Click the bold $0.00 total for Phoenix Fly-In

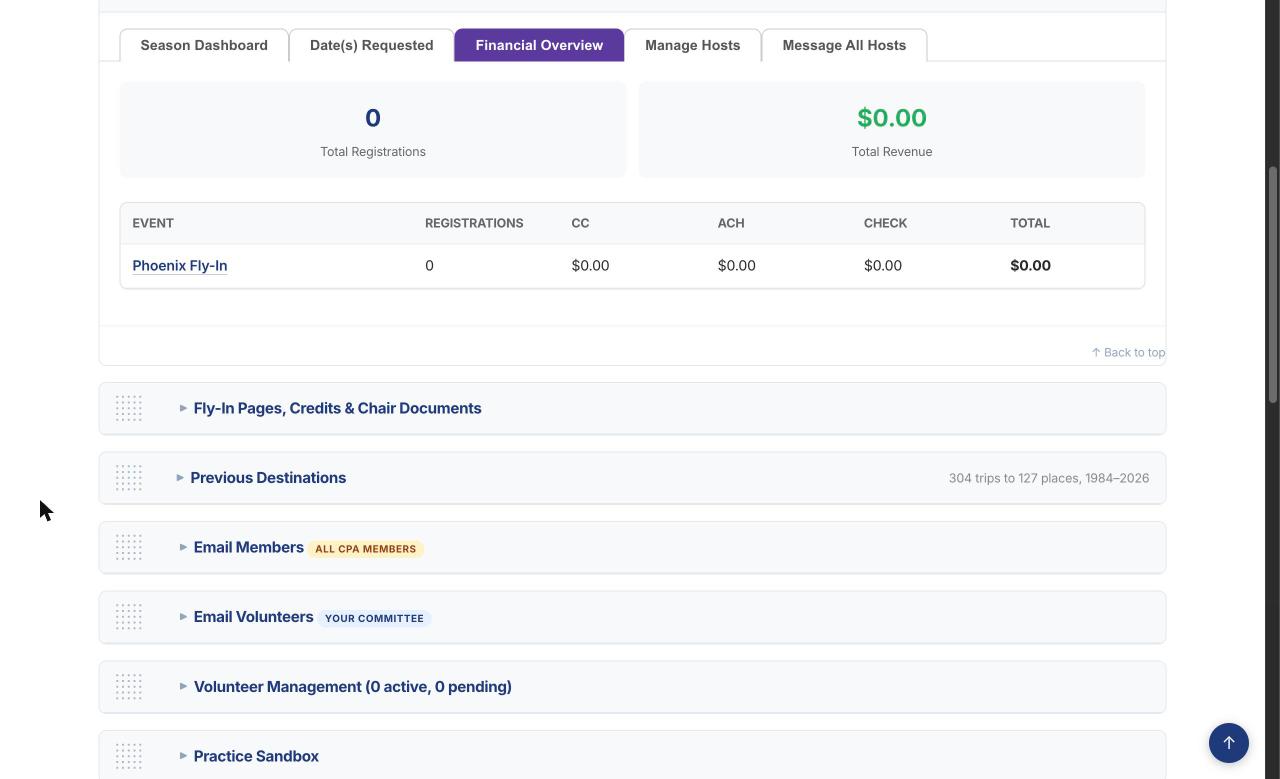point(1030,266)
